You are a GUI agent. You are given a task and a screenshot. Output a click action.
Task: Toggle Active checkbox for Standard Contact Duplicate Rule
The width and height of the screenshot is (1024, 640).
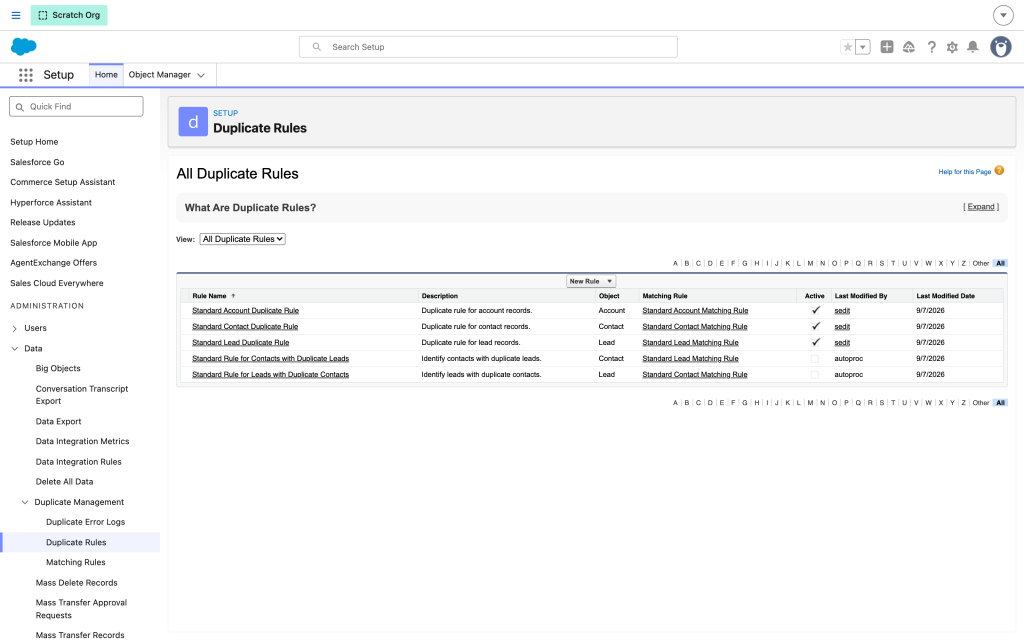[x=815, y=327]
